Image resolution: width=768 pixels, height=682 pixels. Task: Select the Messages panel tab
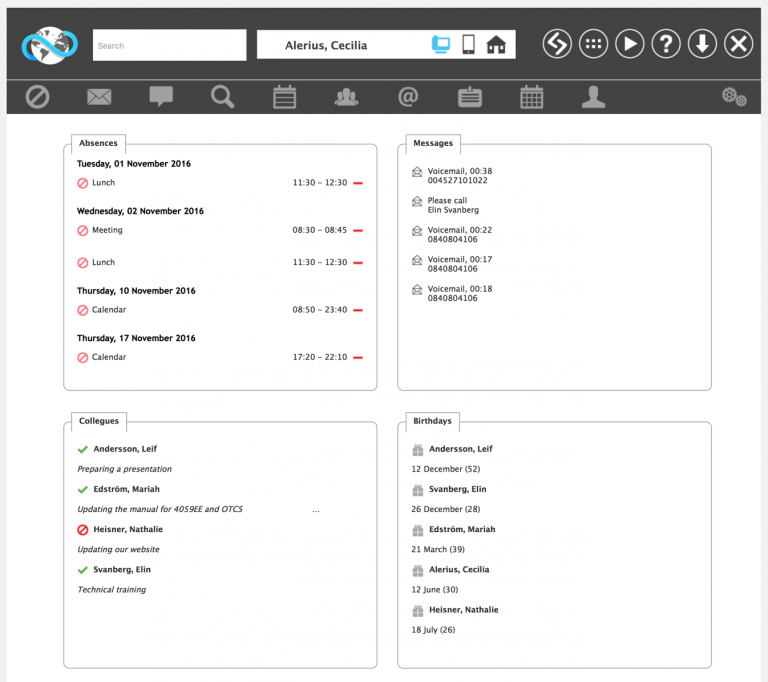[433, 143]
